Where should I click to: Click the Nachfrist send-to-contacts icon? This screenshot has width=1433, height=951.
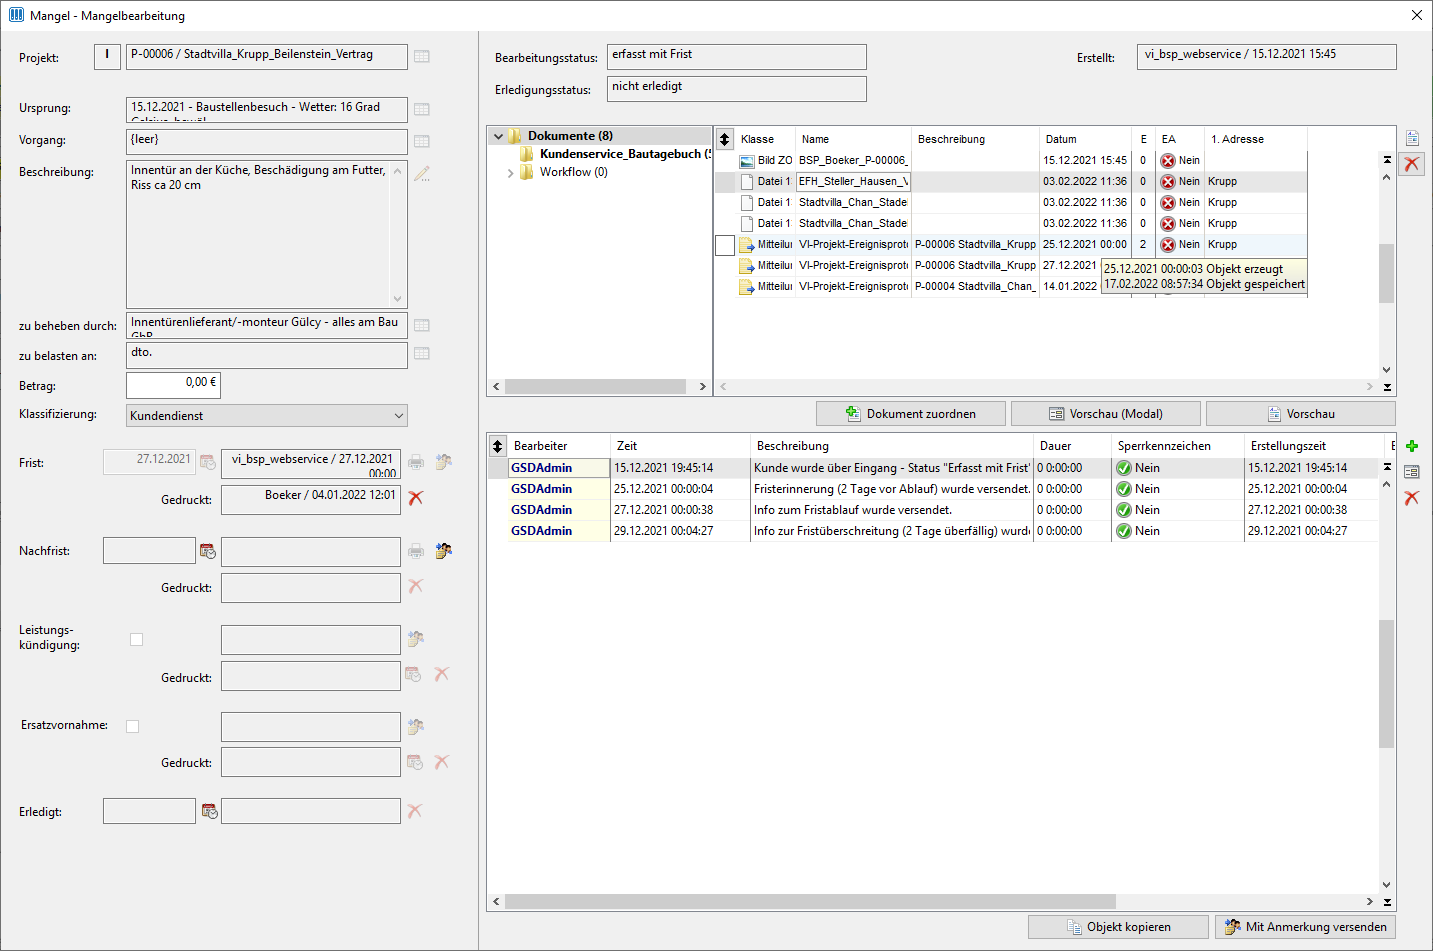443,550
